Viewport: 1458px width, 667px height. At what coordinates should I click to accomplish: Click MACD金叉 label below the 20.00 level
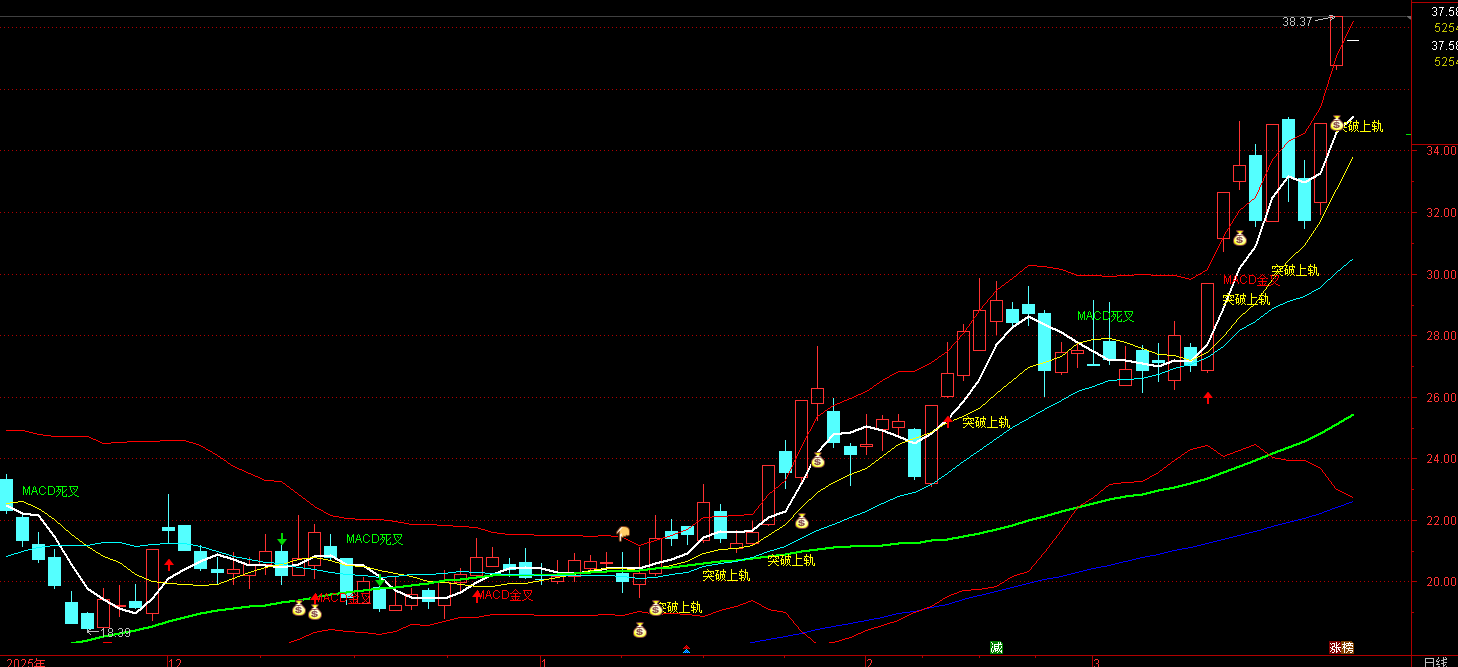tap(505, 595)
